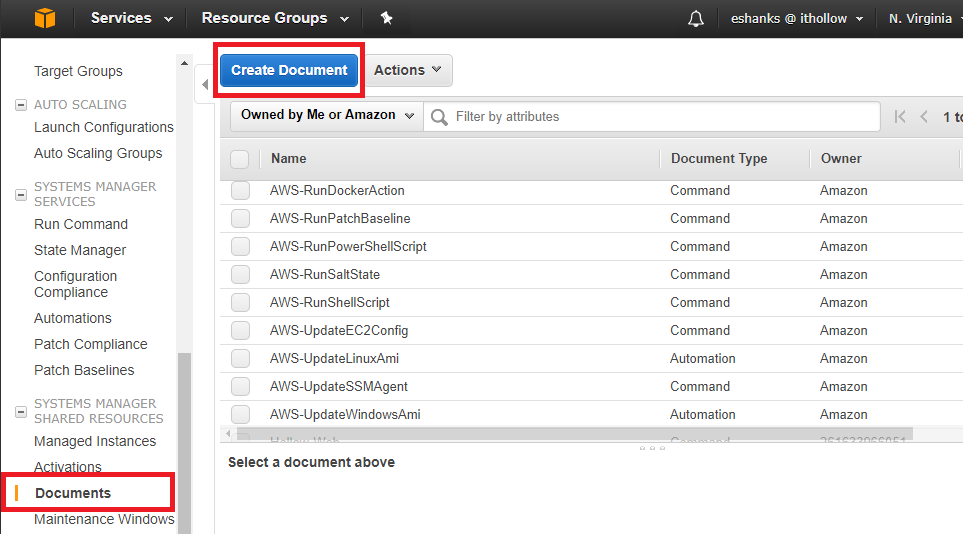Go to previous page of results

click(x=924, y=117)
